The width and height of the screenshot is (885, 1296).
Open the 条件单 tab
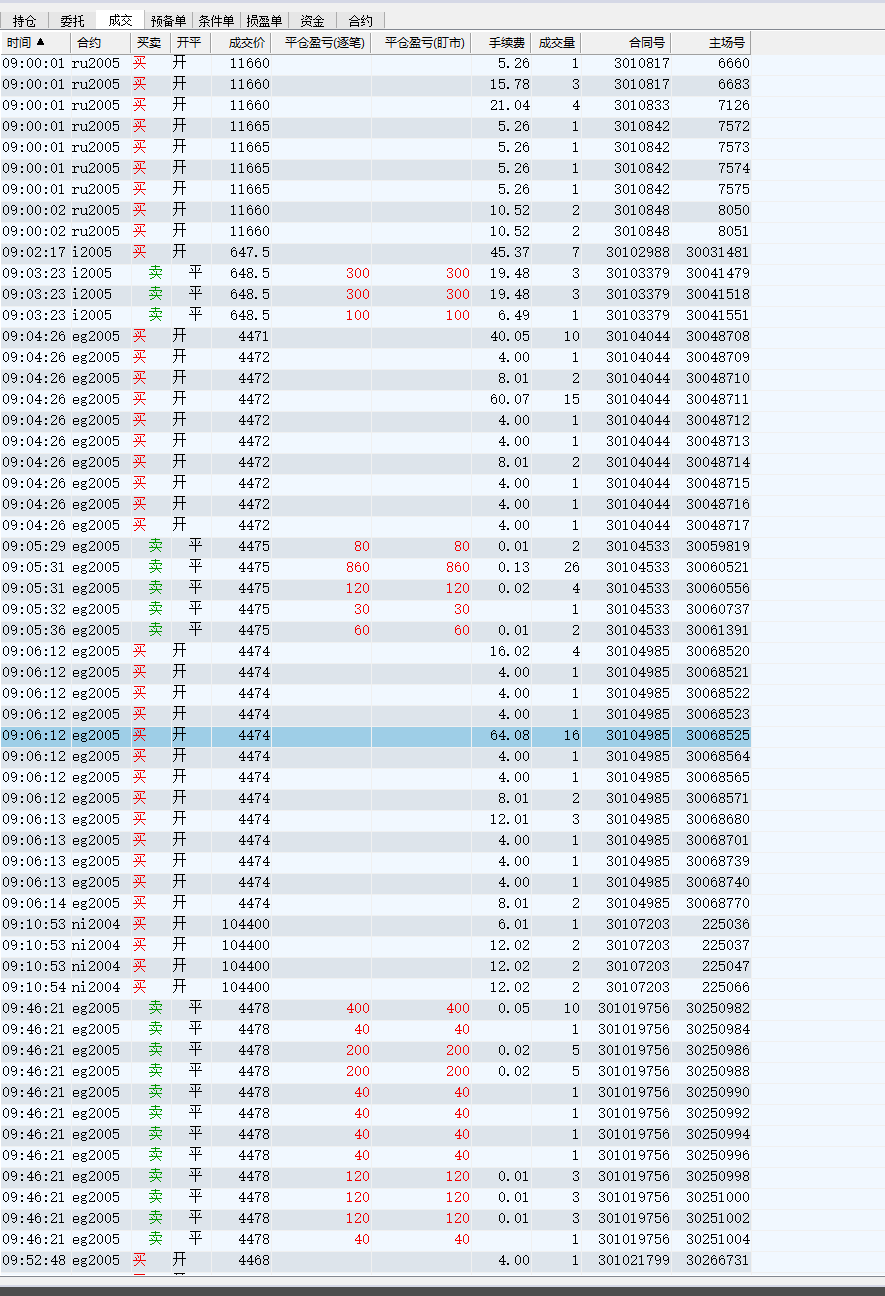pyautogui.click(x=216, y=20)
